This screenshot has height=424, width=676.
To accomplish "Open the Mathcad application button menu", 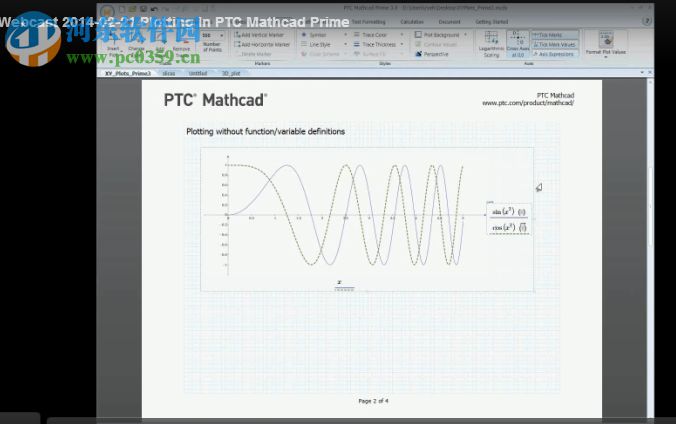I will pyautogui.click(x=107, y=10).
